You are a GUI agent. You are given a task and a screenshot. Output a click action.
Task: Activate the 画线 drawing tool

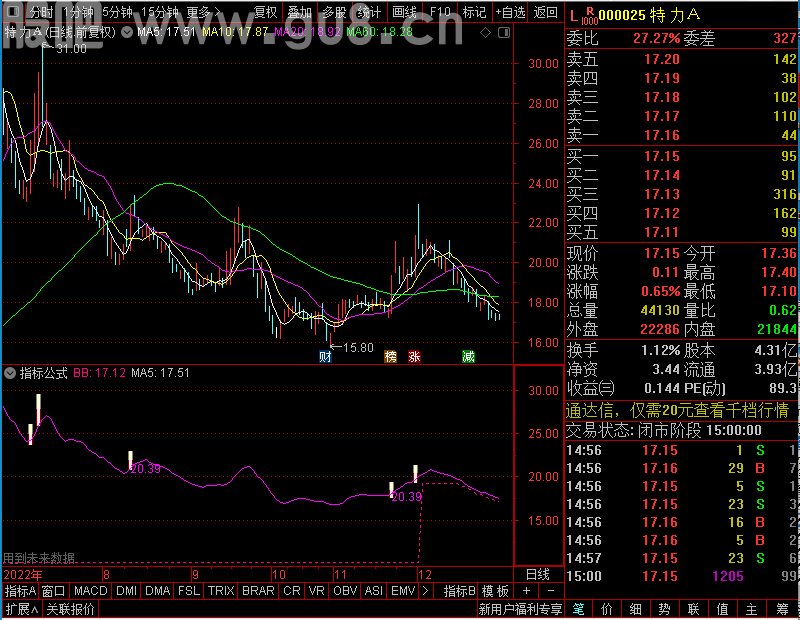pos(404,12)
